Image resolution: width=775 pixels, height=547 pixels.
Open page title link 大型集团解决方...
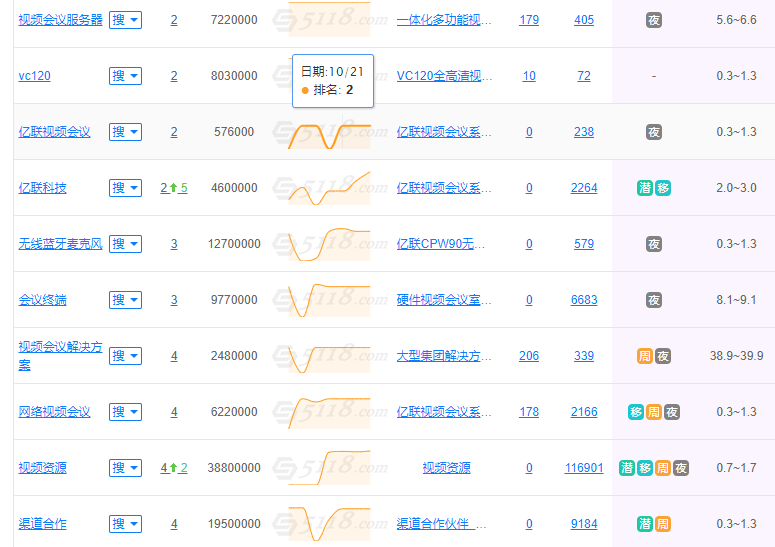[x=444, y=356]
